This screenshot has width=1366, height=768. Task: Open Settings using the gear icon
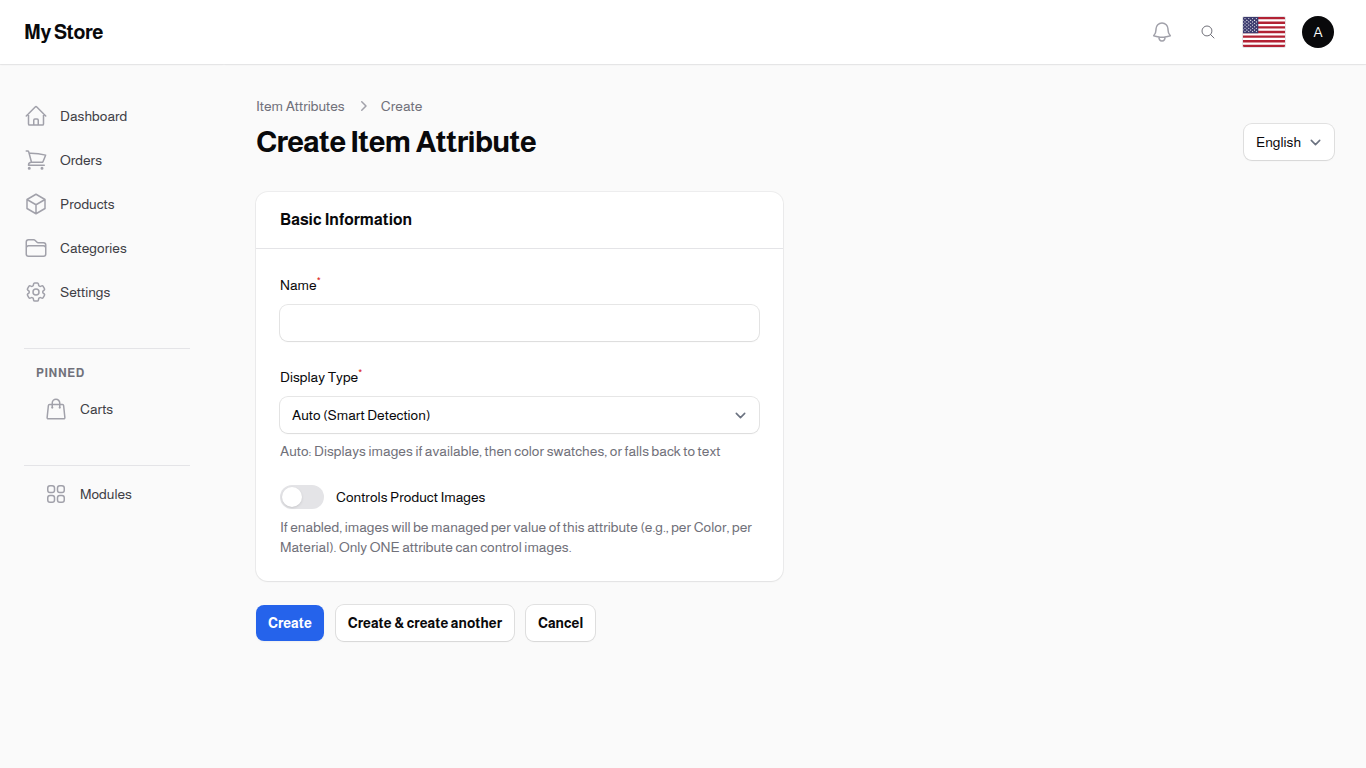coord(36,292)
